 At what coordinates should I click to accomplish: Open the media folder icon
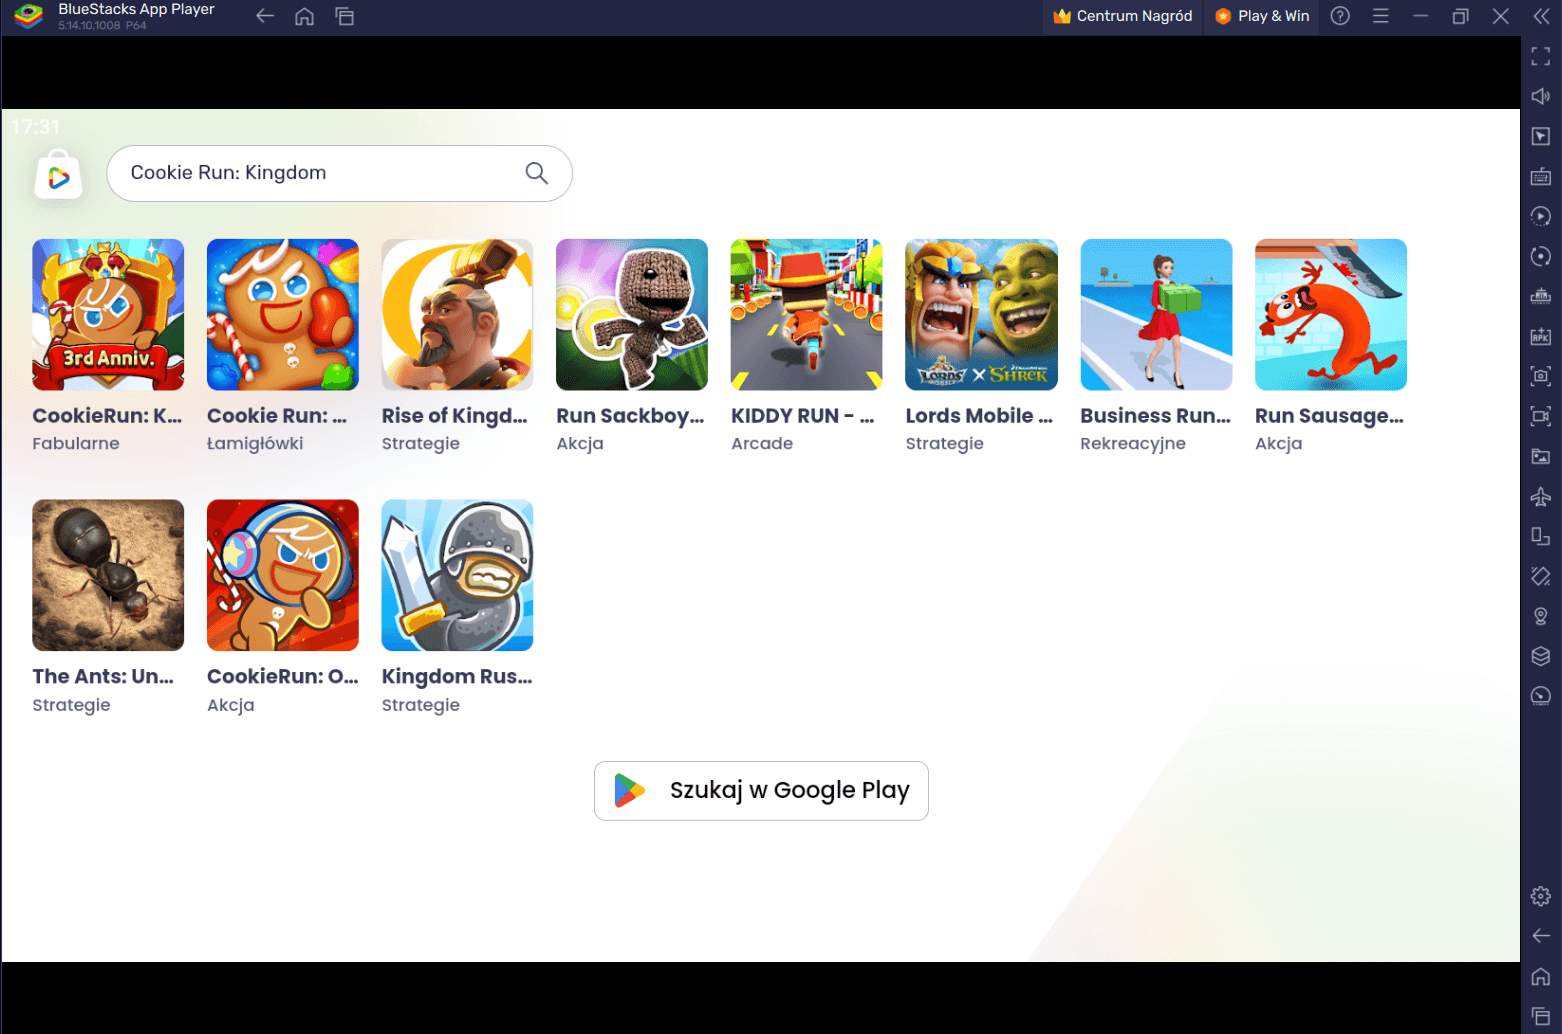[1541, 456]
